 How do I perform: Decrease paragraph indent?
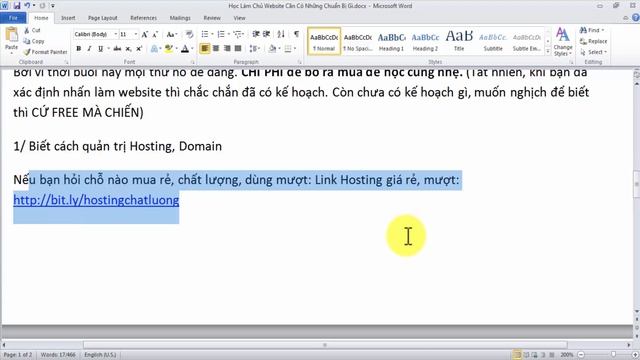[256, 34]
